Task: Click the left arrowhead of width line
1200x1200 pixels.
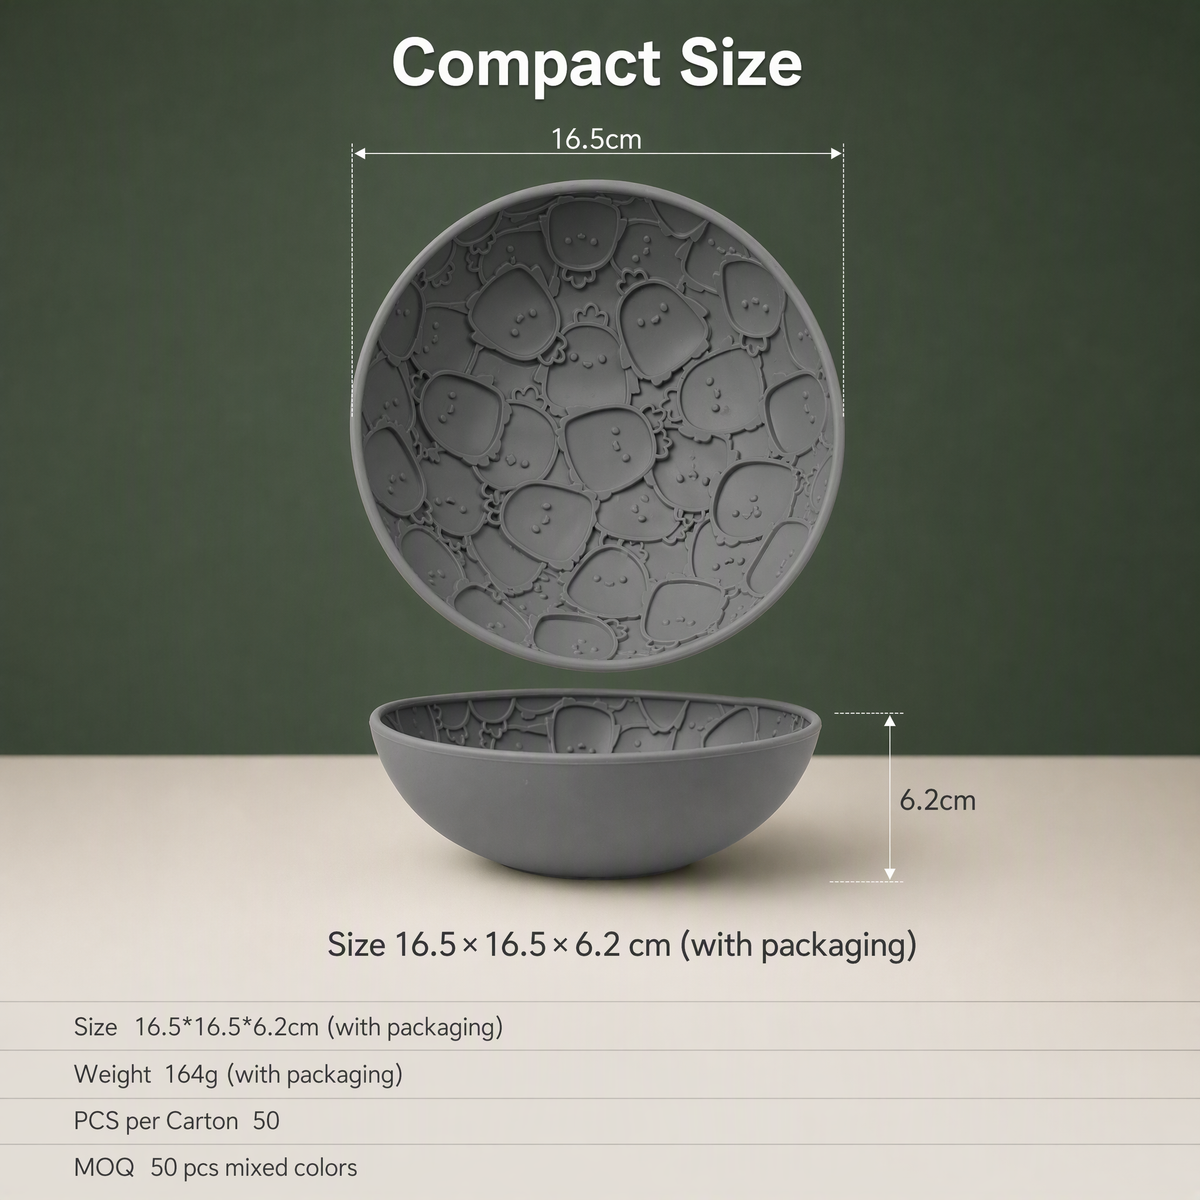Action: pyautogui.click(x=361, y=154)
